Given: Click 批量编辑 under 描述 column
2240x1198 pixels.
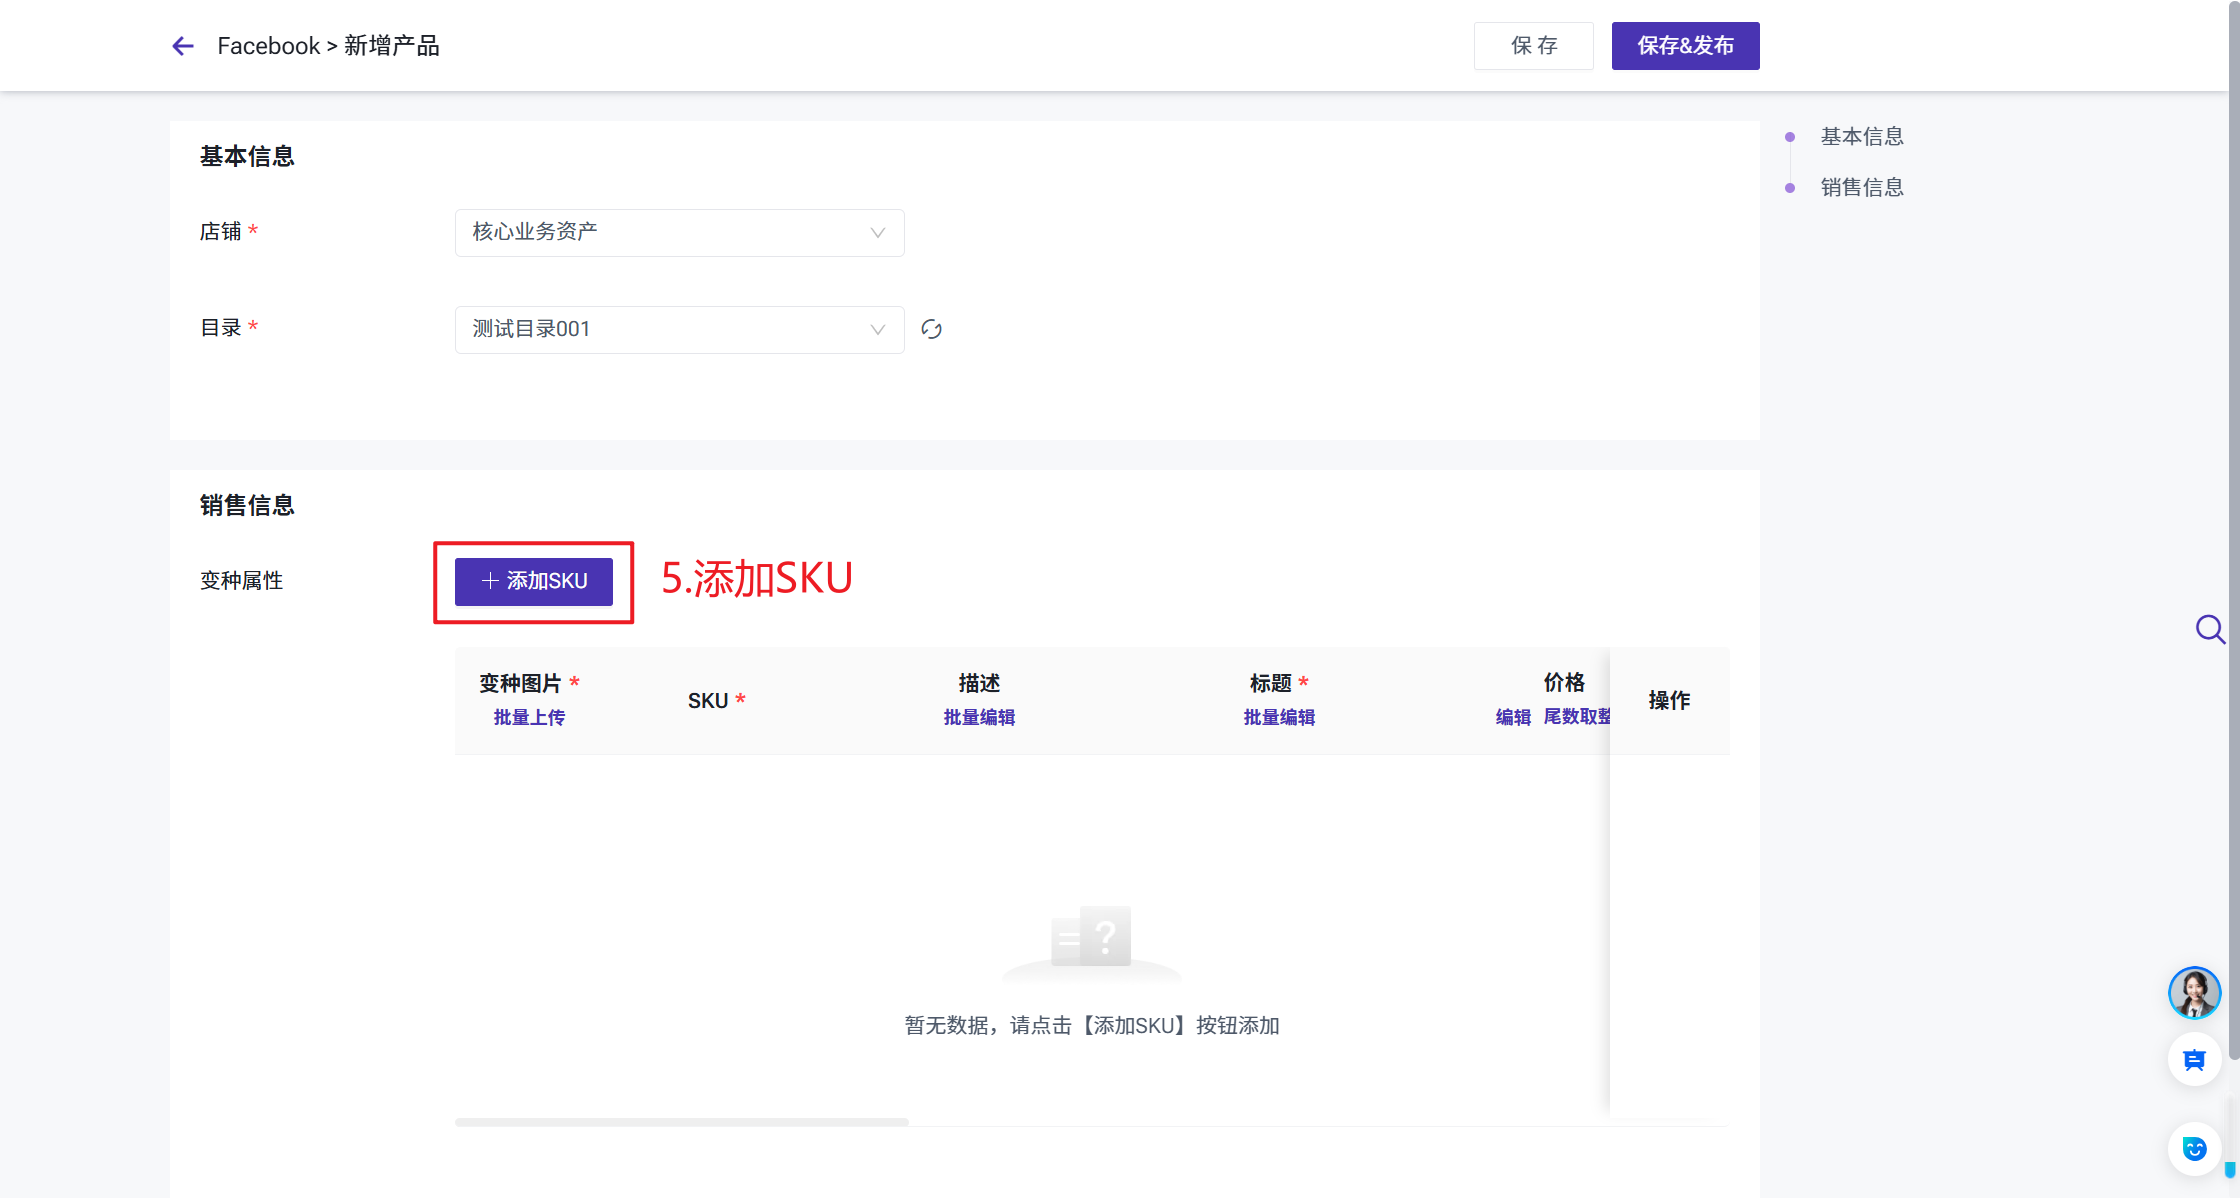Looking at the screenshot, I should point(979,717).
